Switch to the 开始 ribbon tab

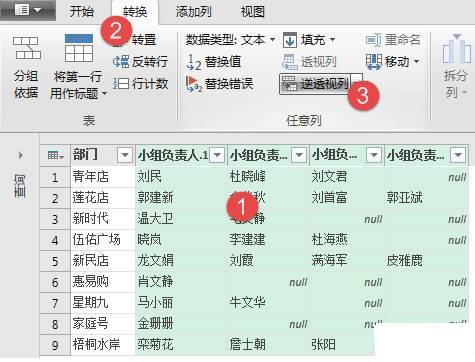point(82,12)
